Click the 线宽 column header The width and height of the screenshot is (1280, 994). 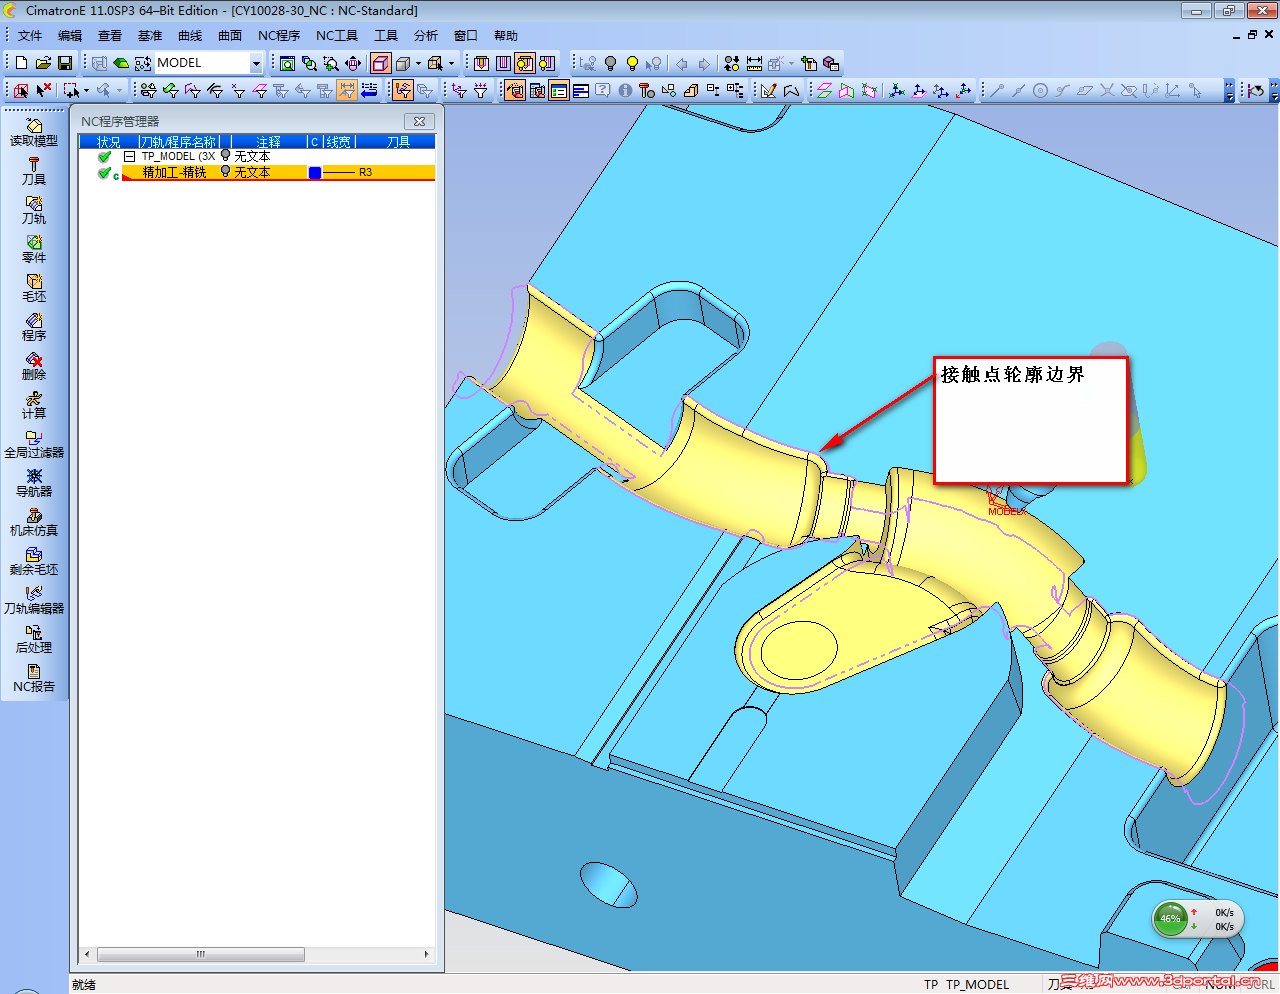coord(338,142)
